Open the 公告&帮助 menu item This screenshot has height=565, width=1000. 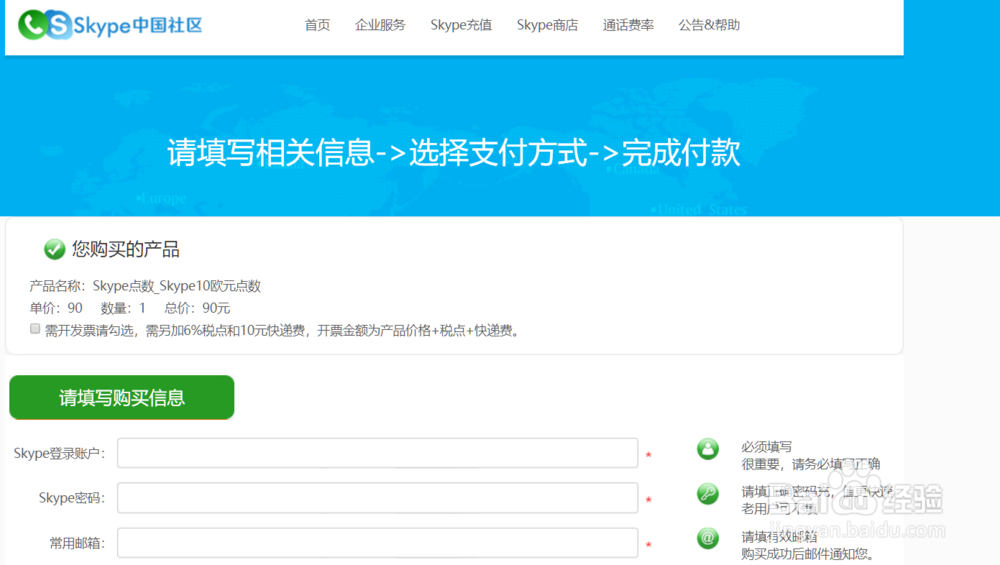tap(709, 25)
